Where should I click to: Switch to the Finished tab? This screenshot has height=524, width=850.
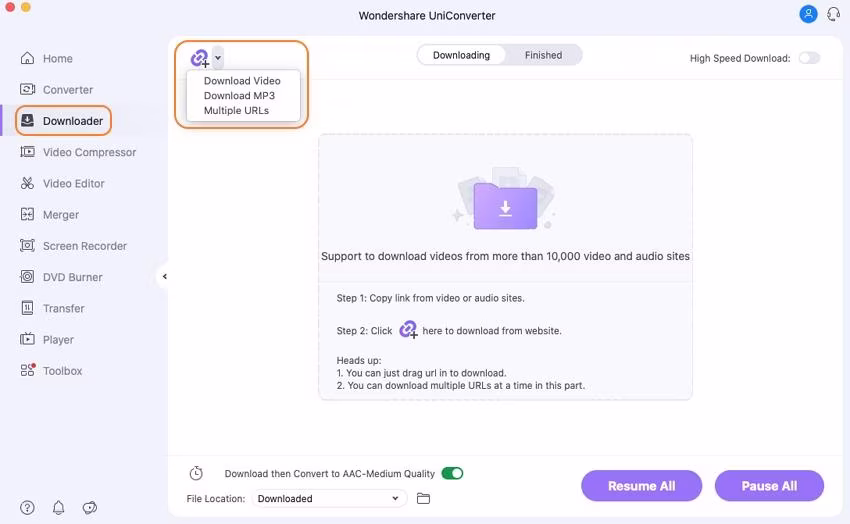543,55
